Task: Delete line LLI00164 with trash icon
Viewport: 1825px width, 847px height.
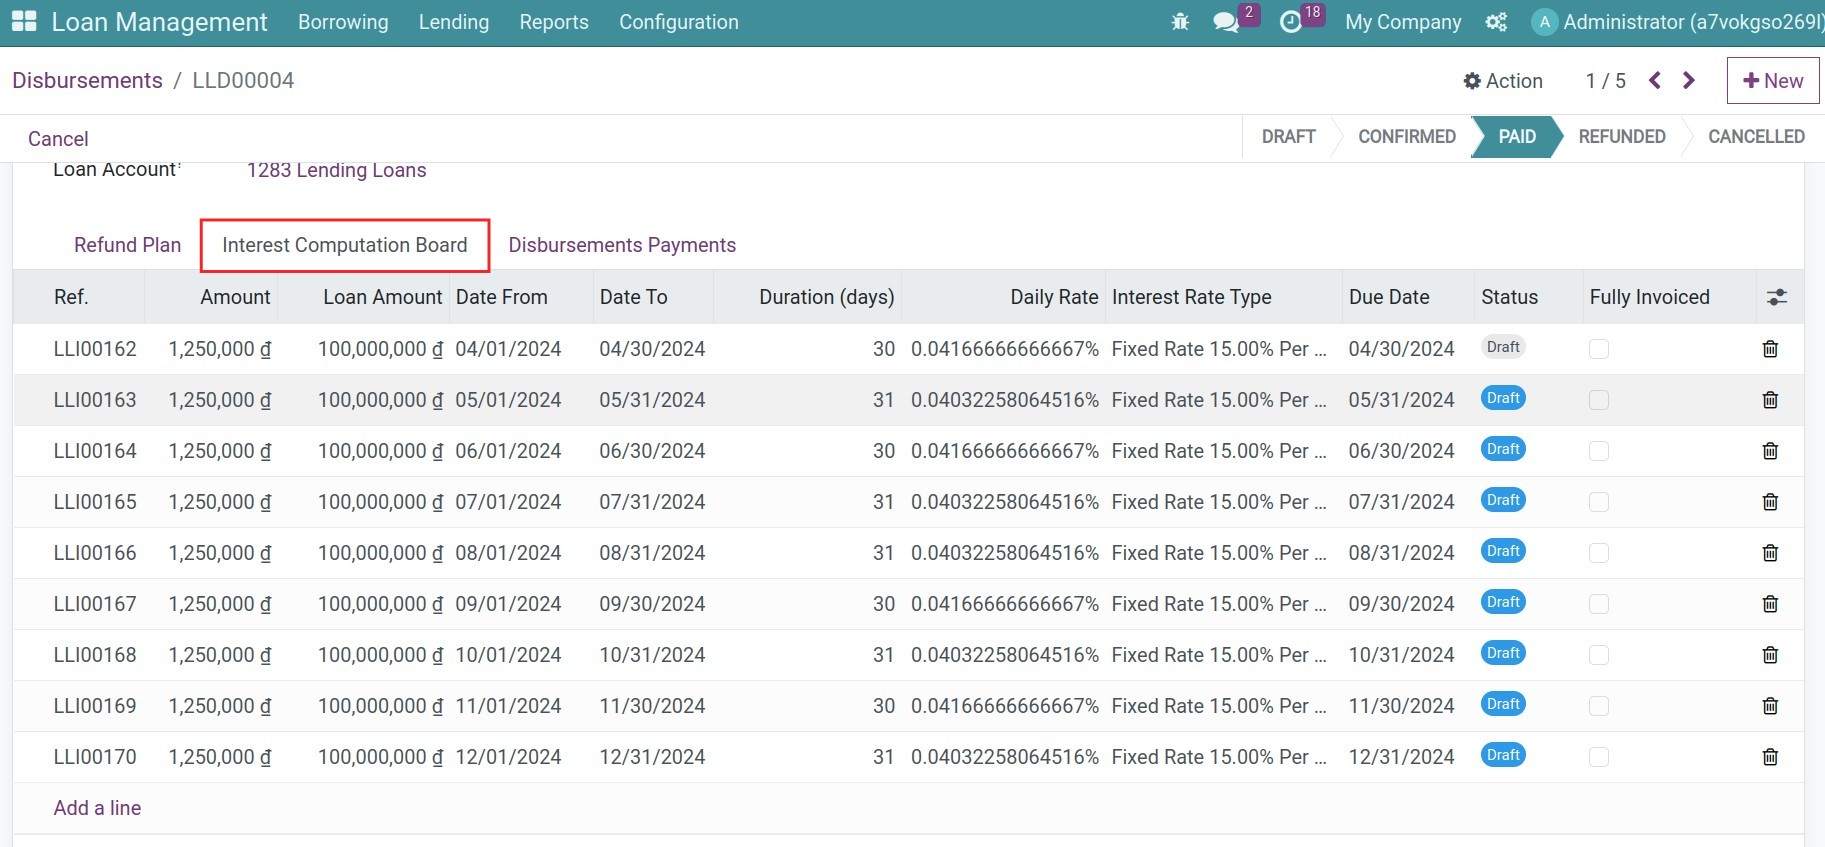Action: pyautogui.click(x=1770, y=451)
